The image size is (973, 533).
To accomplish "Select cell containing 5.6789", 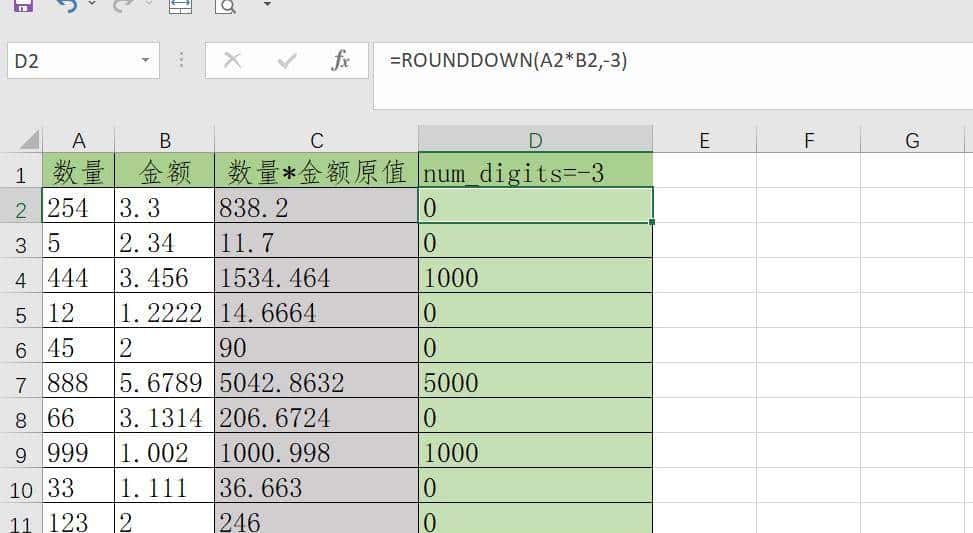I will (x=164, y=380).
